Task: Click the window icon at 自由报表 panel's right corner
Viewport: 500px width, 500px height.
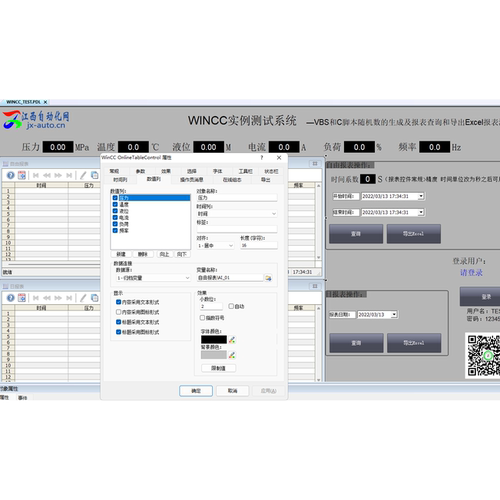Action: 315,164
